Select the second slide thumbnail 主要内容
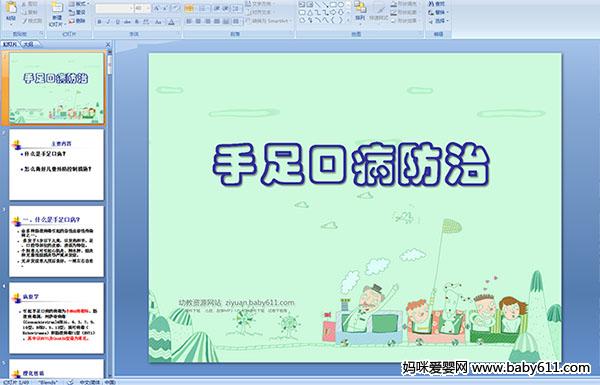Screen dimensions: 600x385 (56, 165)
